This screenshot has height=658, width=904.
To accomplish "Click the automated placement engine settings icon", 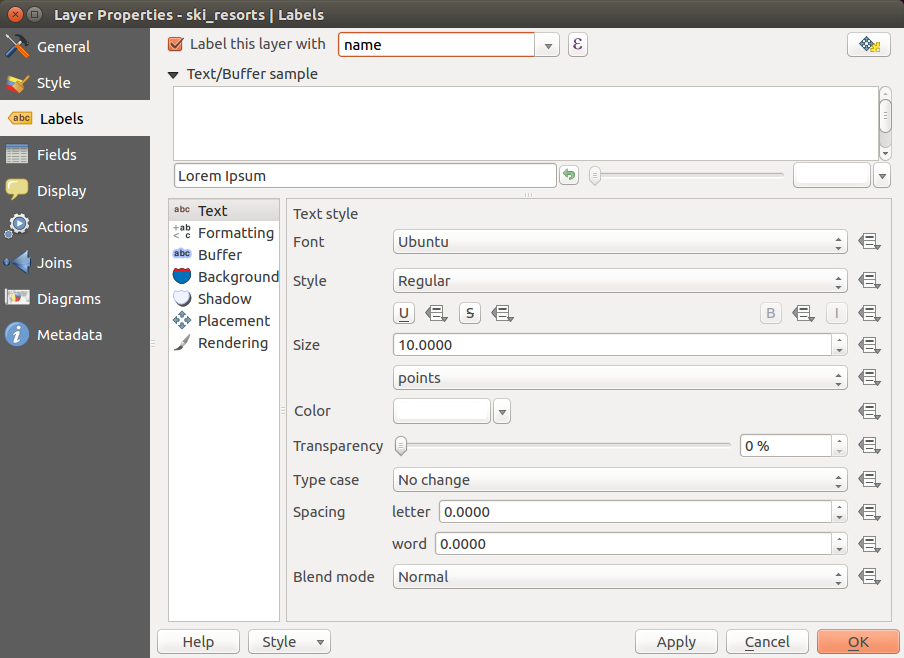I will click(868, 45).
